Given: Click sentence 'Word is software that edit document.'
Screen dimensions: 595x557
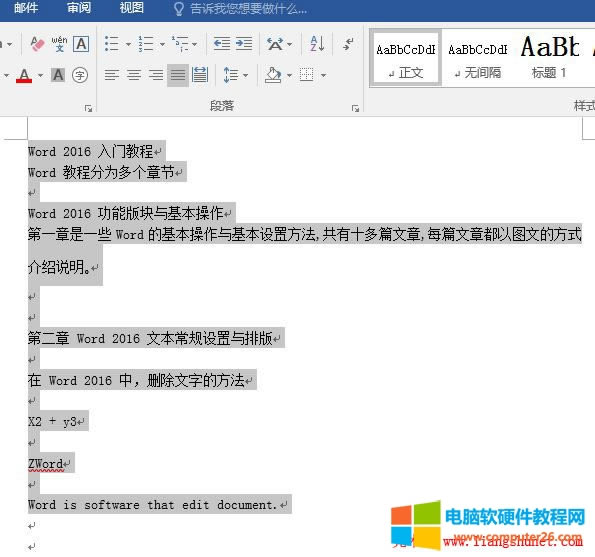Looking at the screenshot, I should [153, 505].
